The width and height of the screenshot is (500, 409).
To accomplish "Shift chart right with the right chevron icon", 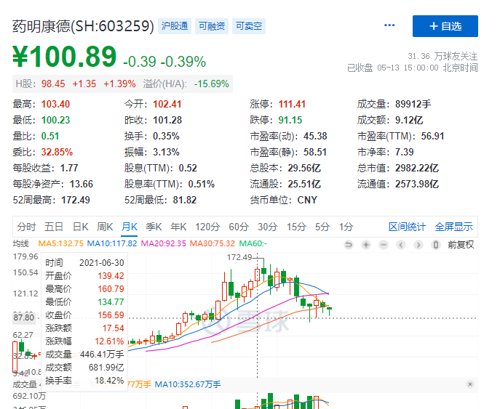I will click(x=418, y=245).
